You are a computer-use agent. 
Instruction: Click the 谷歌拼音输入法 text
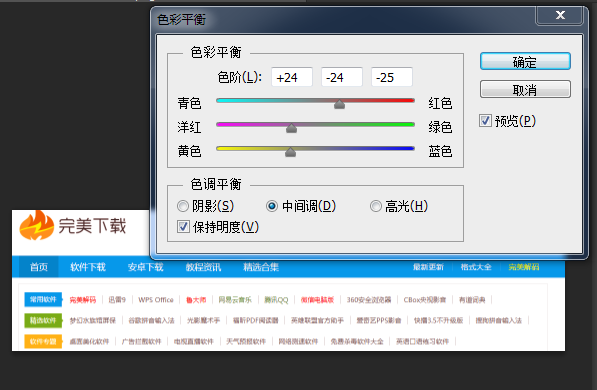[151, 320]
